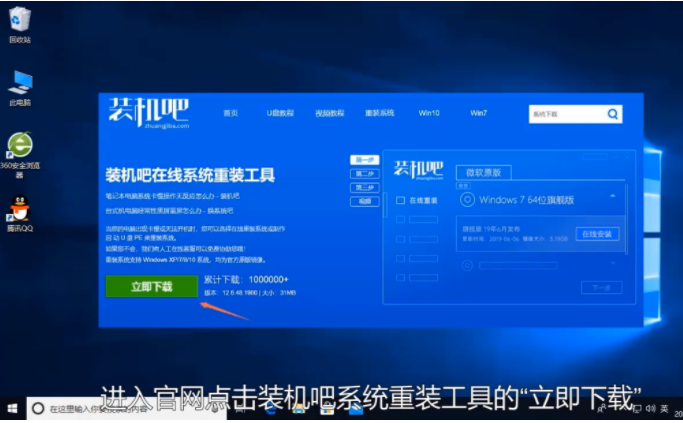Click the 系统下载 website search field

click(565, 114)
